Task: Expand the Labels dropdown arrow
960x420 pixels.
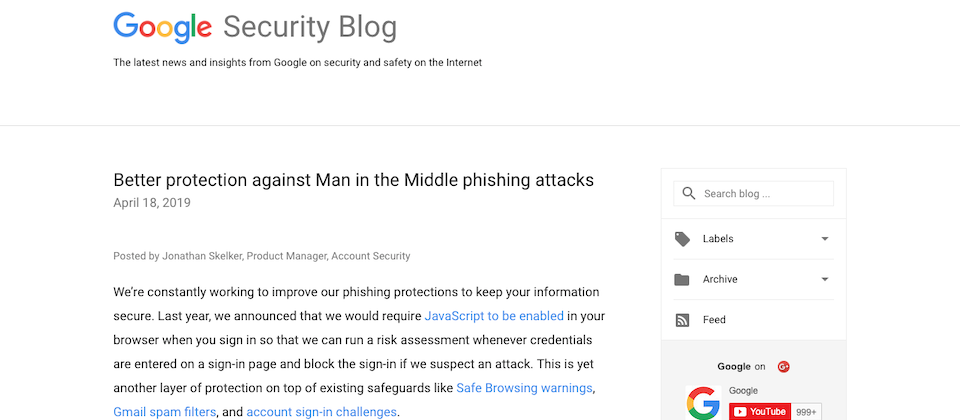Action: 825,239
